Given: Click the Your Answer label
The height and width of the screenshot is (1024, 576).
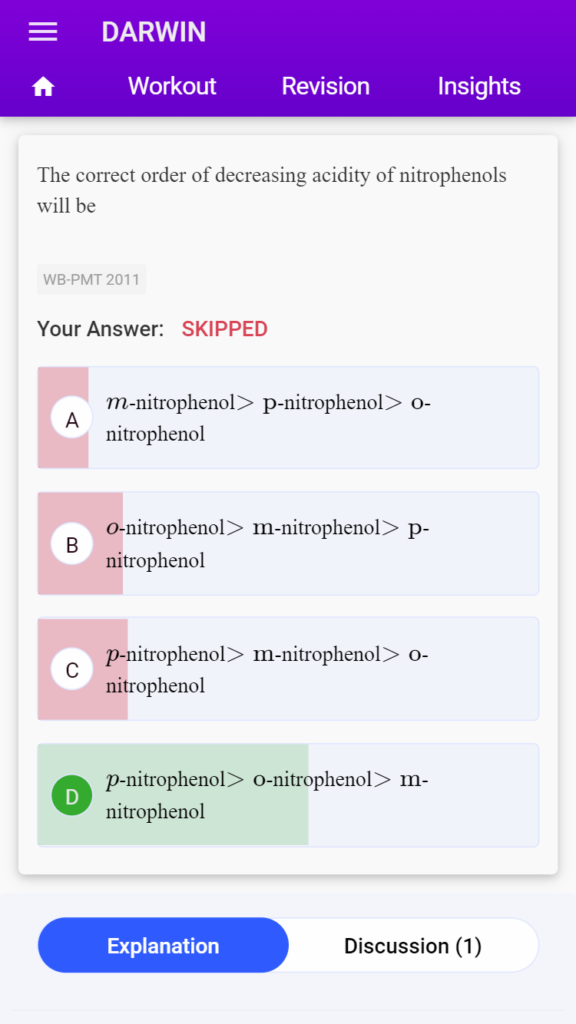Looking at the screenshot, I should 101,329.
